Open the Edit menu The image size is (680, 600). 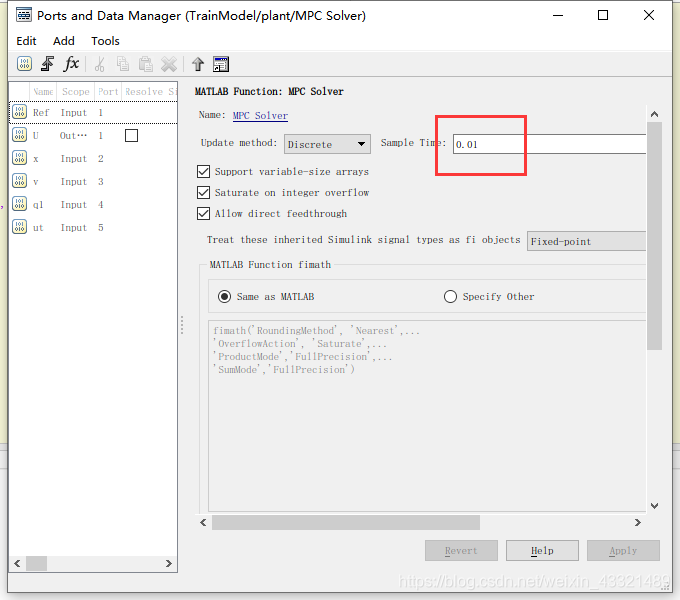tap(26, 41)
